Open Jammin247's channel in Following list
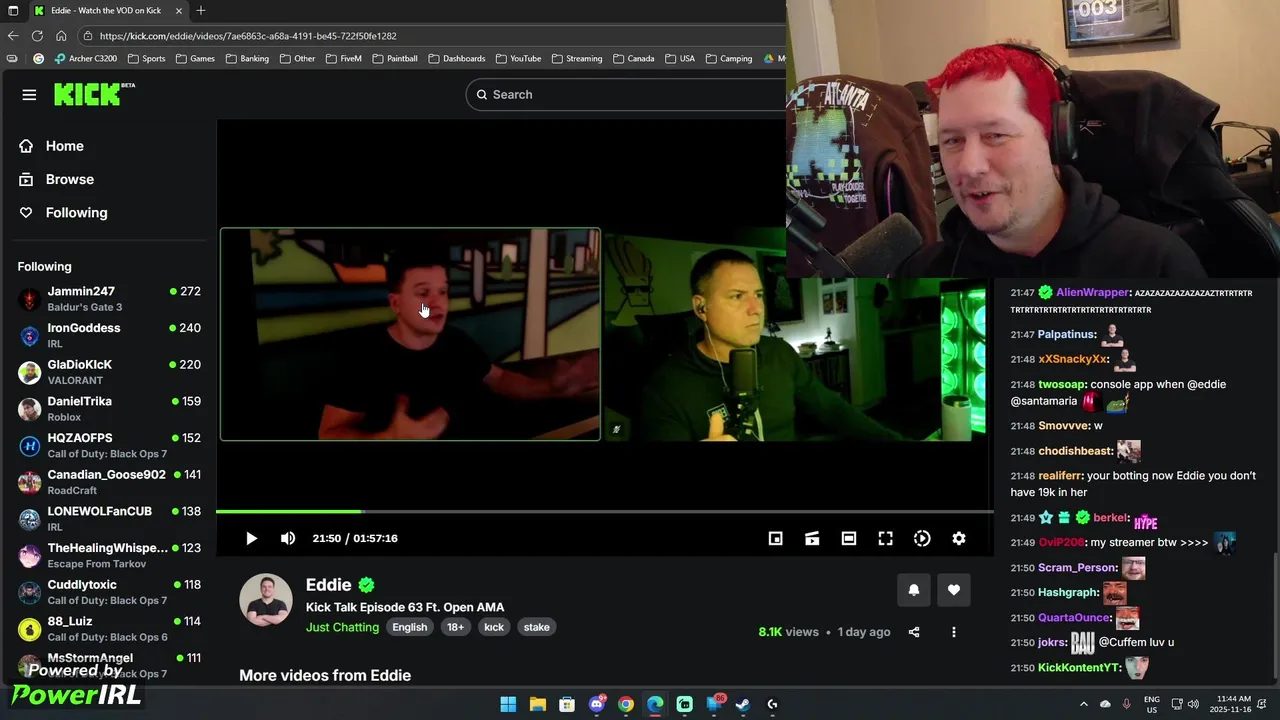Viewport: 1280px width, 720px height. pos(109,299)
